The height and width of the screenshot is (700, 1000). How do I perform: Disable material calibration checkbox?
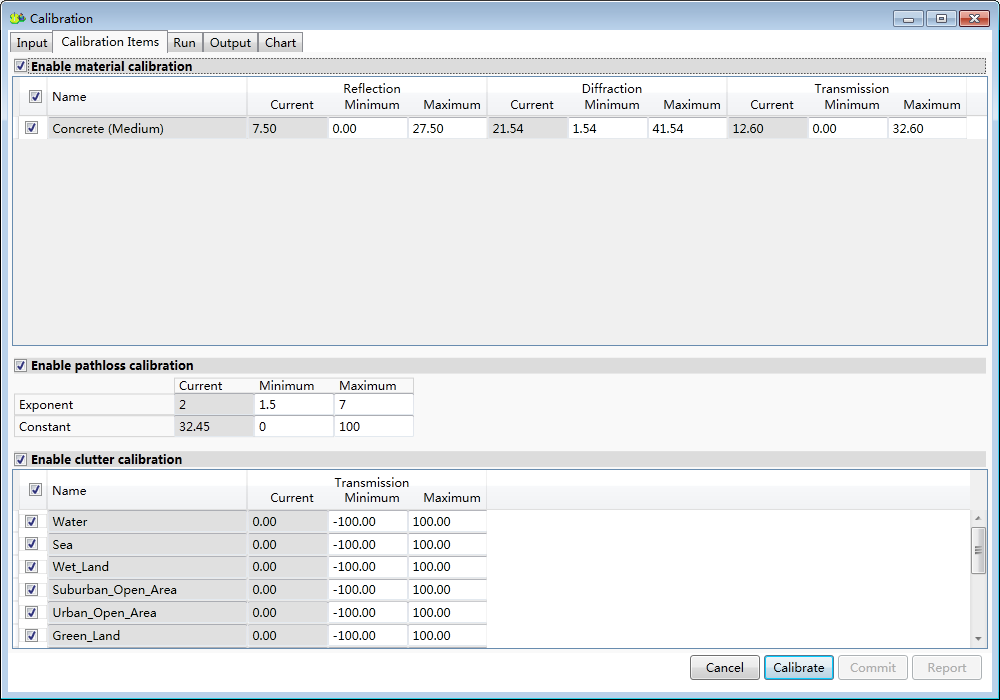tap(21, 67)
